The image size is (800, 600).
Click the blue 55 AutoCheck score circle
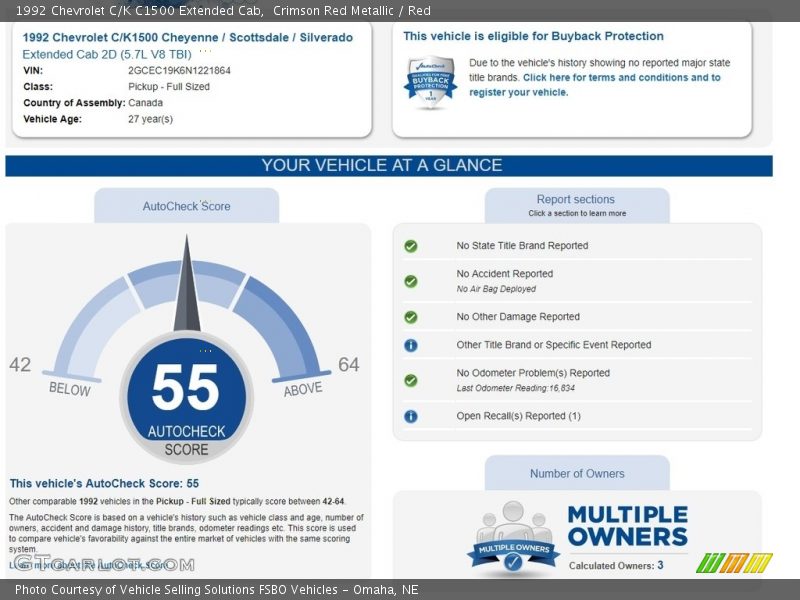click(186, 395)
